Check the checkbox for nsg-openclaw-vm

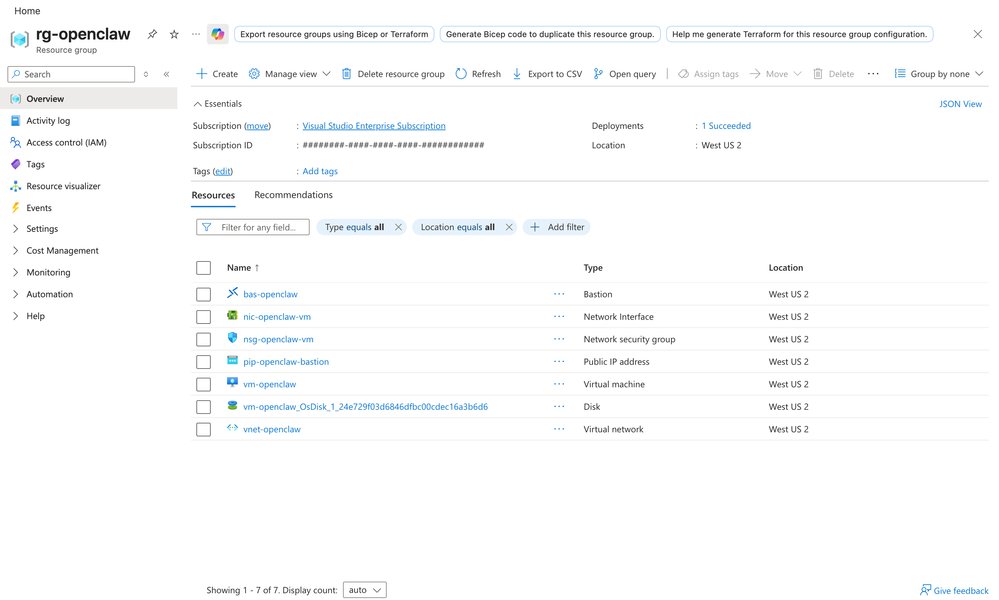pos(203,339)
